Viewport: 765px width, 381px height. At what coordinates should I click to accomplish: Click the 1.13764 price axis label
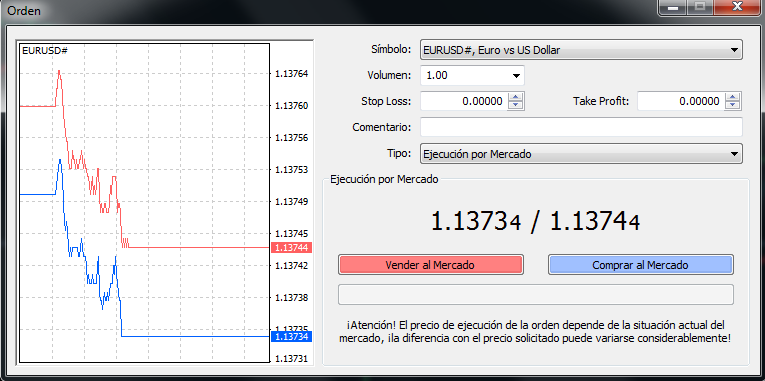coord(291,74)
